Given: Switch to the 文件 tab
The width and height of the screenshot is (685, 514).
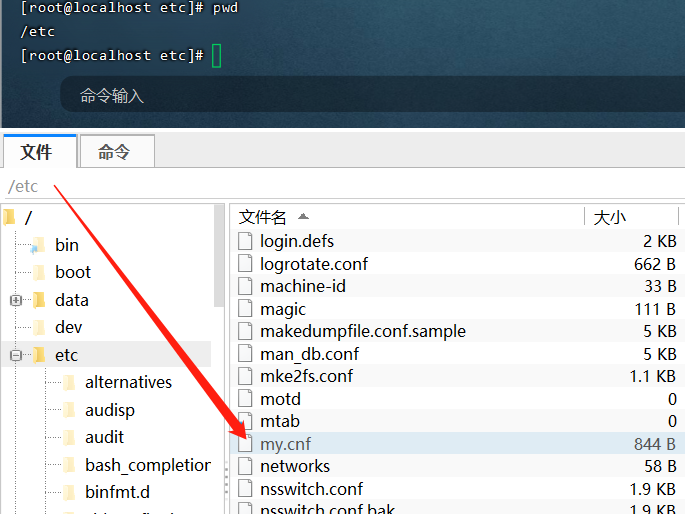Looking at the screenshot, I should tap(36, 152).
